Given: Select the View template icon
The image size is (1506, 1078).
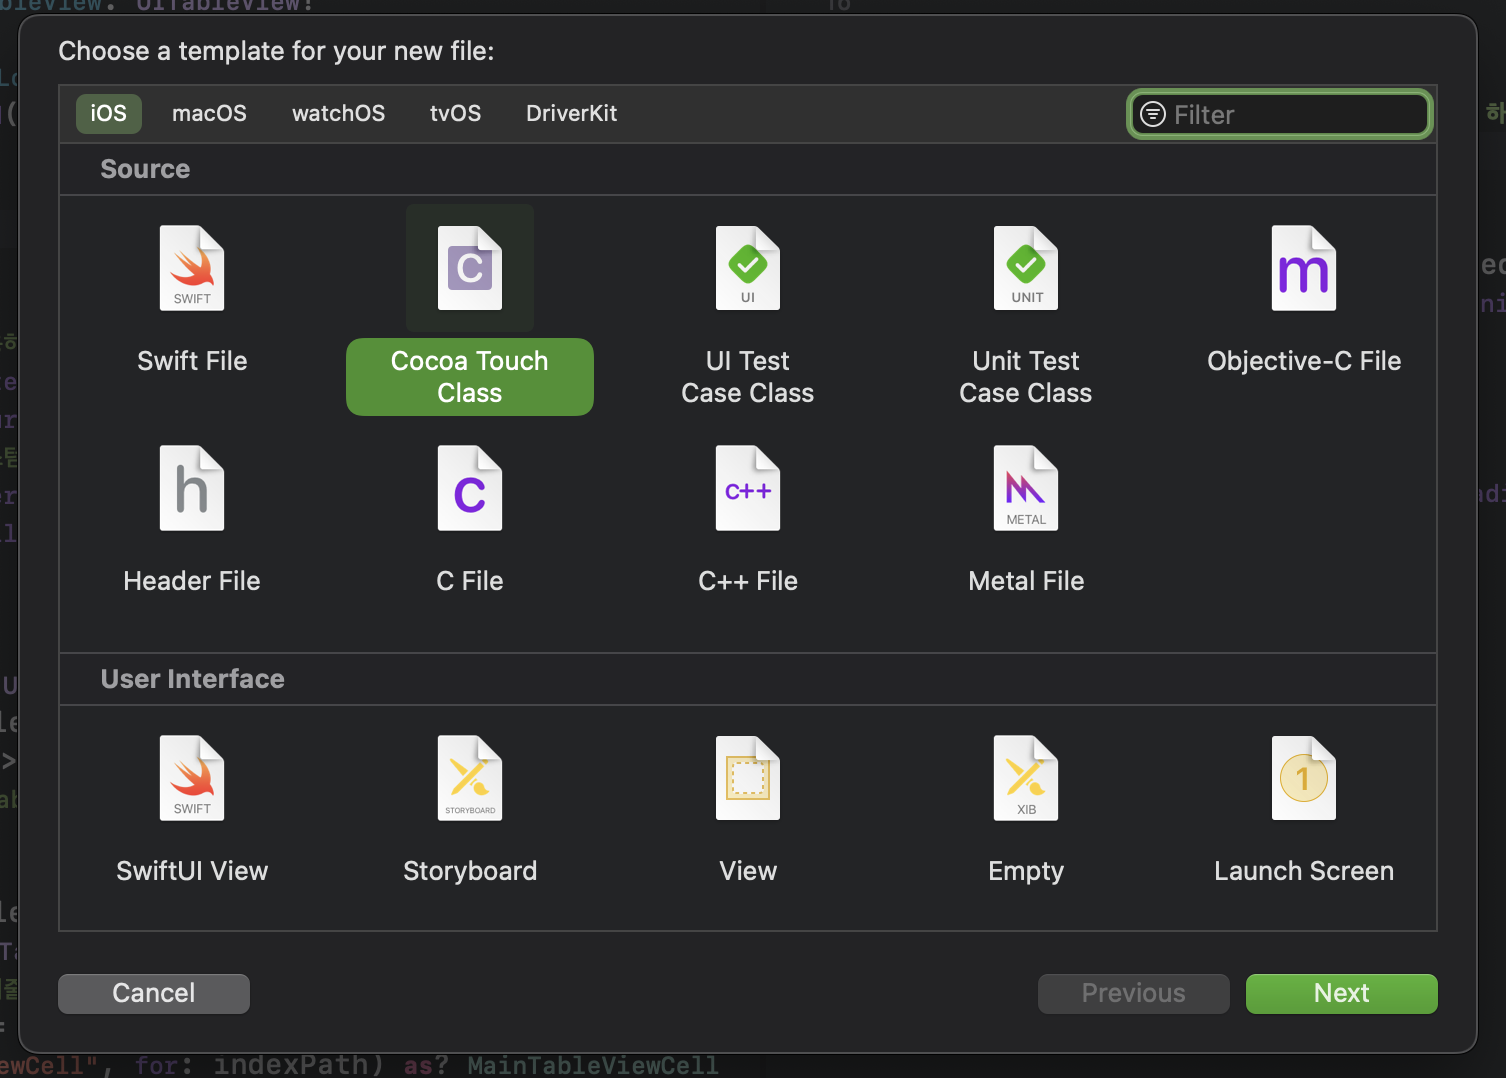Looking at the screenshot, I should click(x=748, y=778).
